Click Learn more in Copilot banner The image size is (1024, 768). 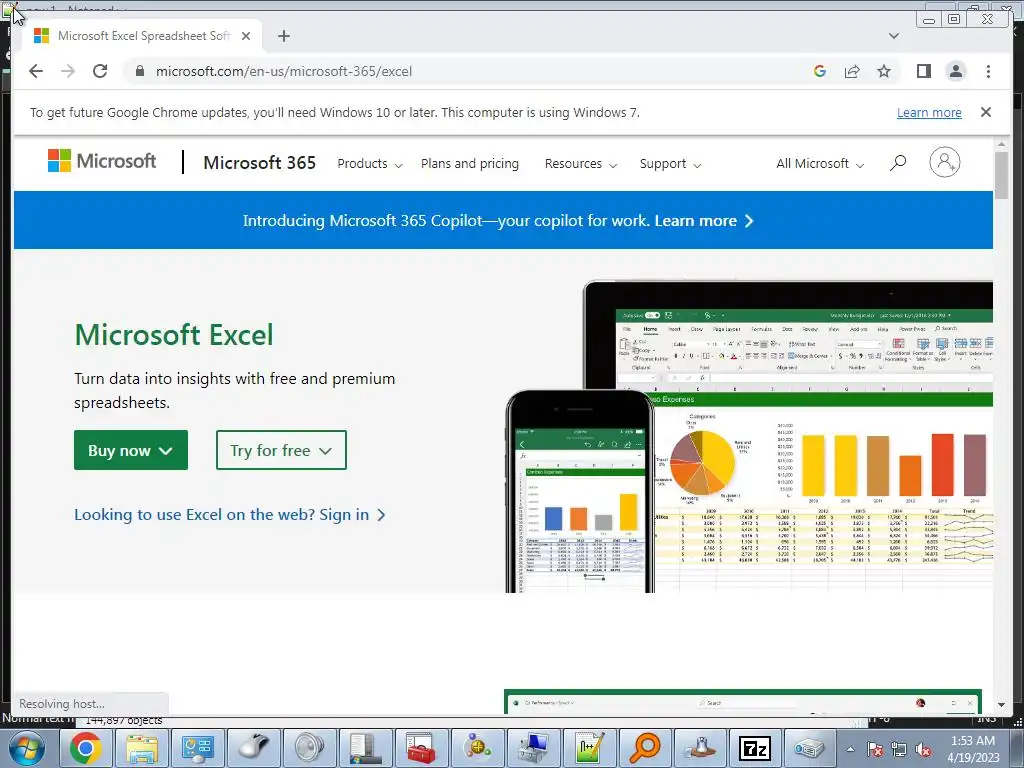coord(704,221)
